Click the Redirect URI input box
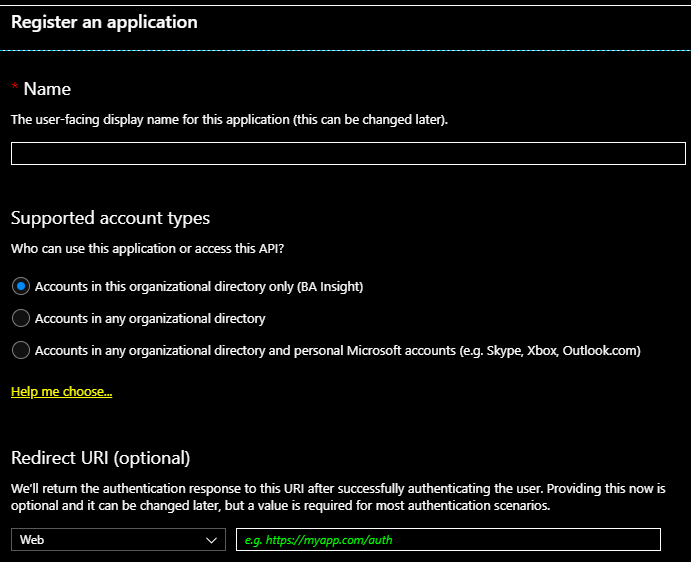The image size is (691, 562). coord(448,540)
